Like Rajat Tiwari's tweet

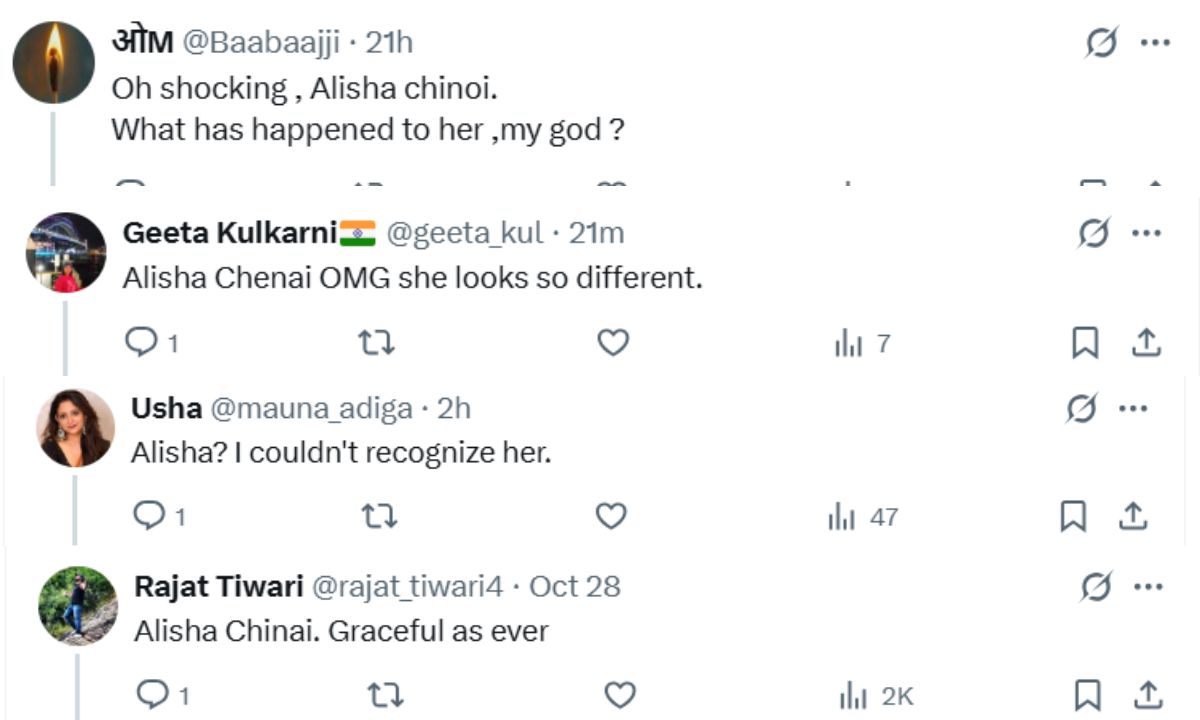click(x=620, y=693)
